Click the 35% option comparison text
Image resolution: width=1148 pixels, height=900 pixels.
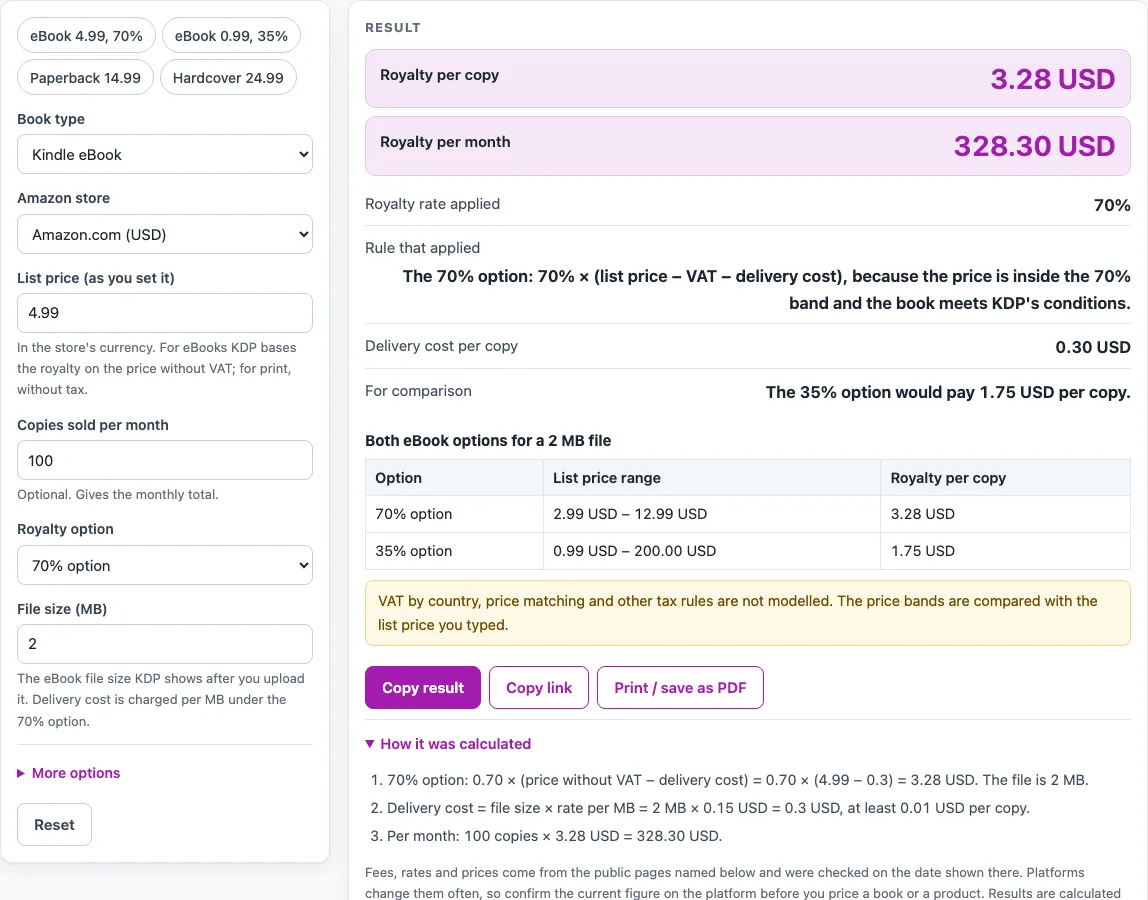[947, 393]
